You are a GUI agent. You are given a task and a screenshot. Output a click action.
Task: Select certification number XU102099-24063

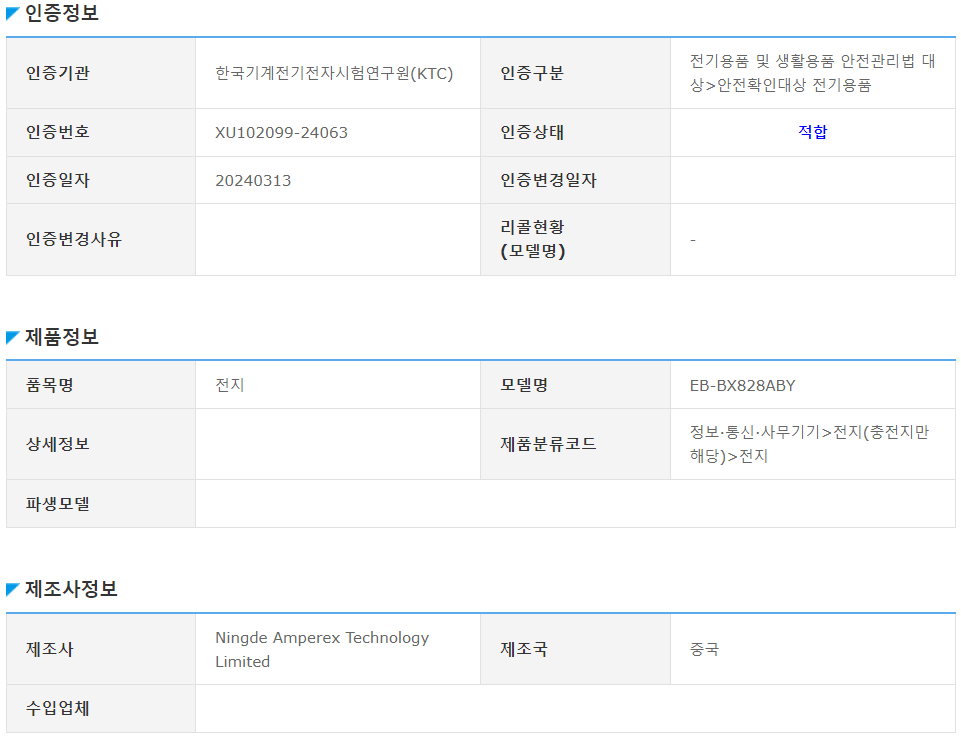tap(281, 132)
